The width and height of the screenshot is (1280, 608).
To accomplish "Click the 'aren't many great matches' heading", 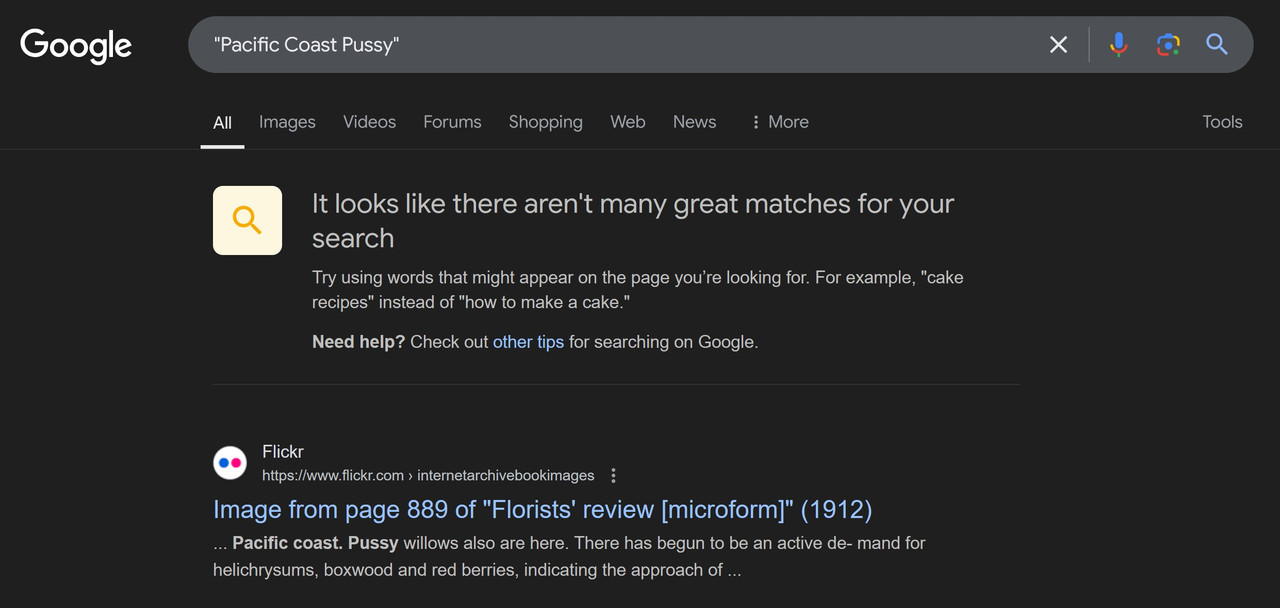I will click(633, 221).
